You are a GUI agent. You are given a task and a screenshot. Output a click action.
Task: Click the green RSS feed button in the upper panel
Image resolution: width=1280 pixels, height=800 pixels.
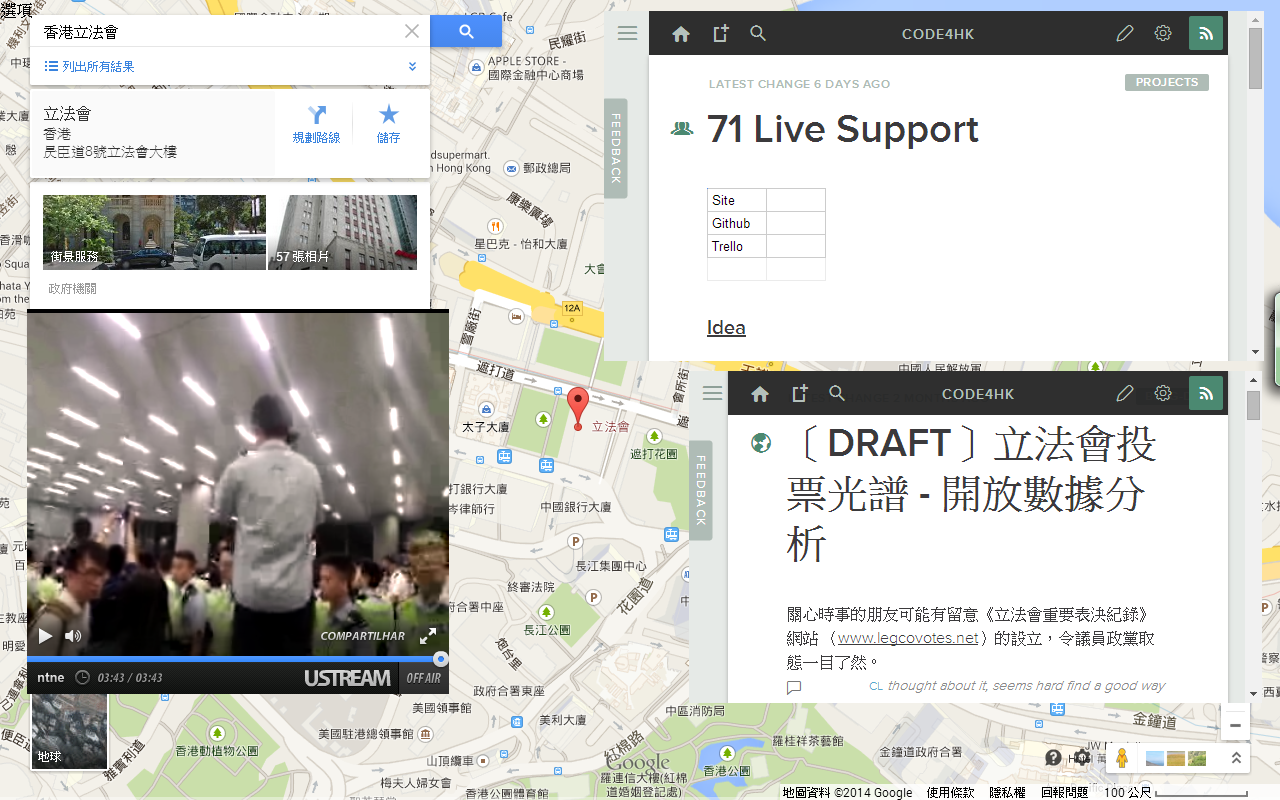pyautogui.click(x=1206, y=34)
